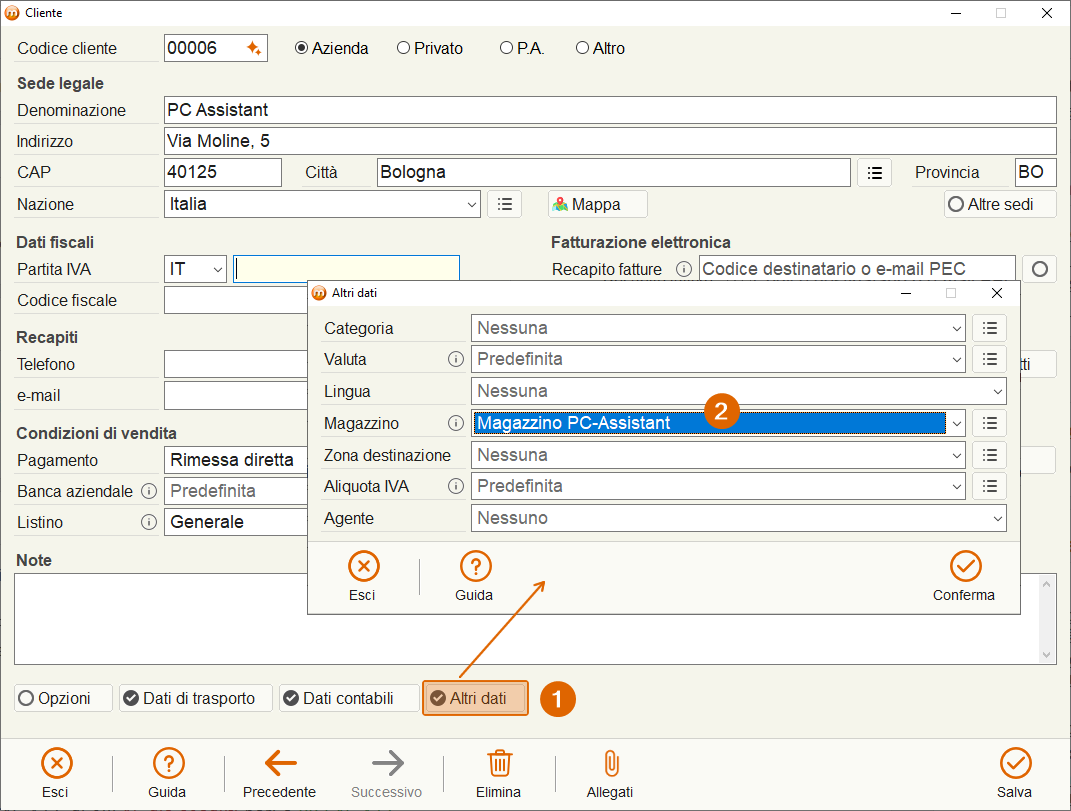Screen dimensions: 1071x811
Task: Click into the Telefono field
Action: [236, 364]
